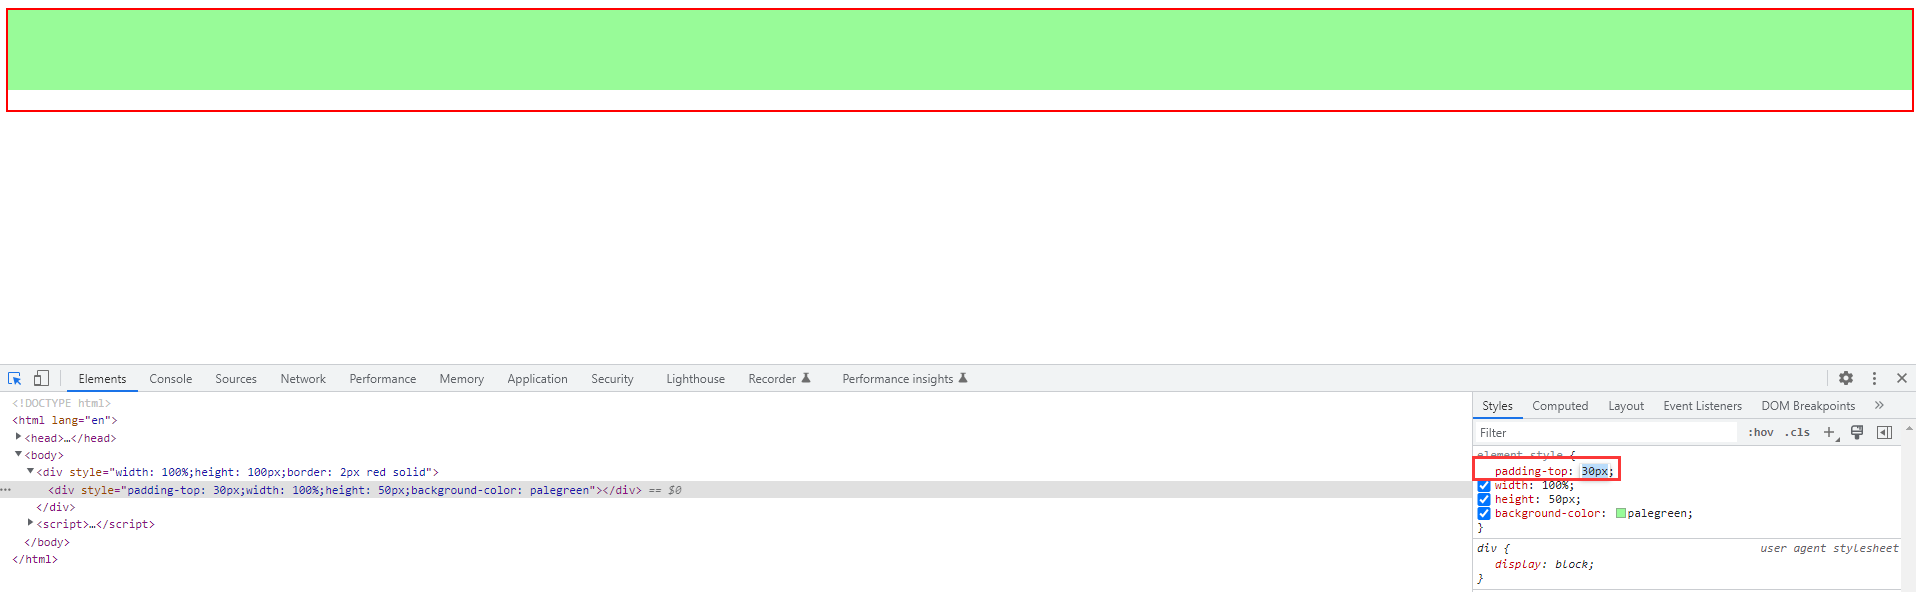Click the width property value 100%

[1555, 486]
